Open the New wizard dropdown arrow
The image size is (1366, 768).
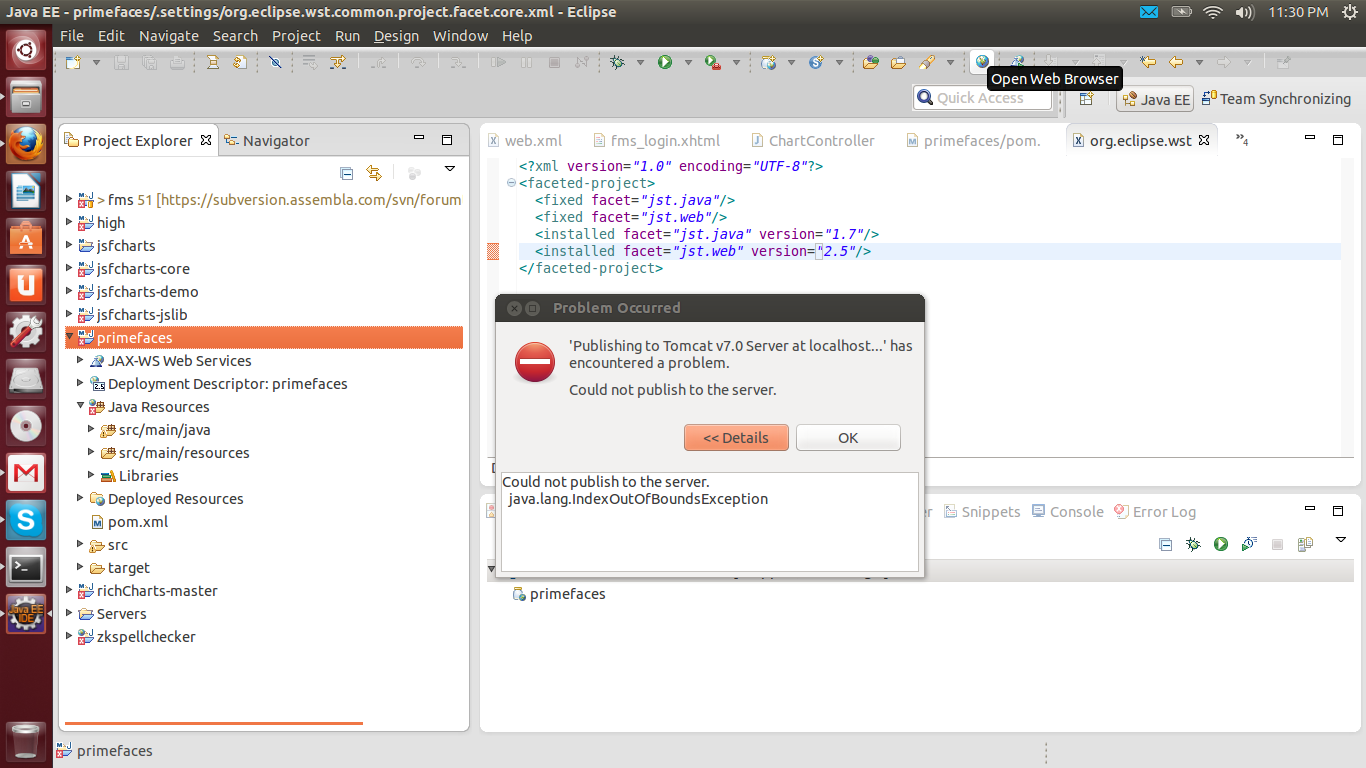96,62
